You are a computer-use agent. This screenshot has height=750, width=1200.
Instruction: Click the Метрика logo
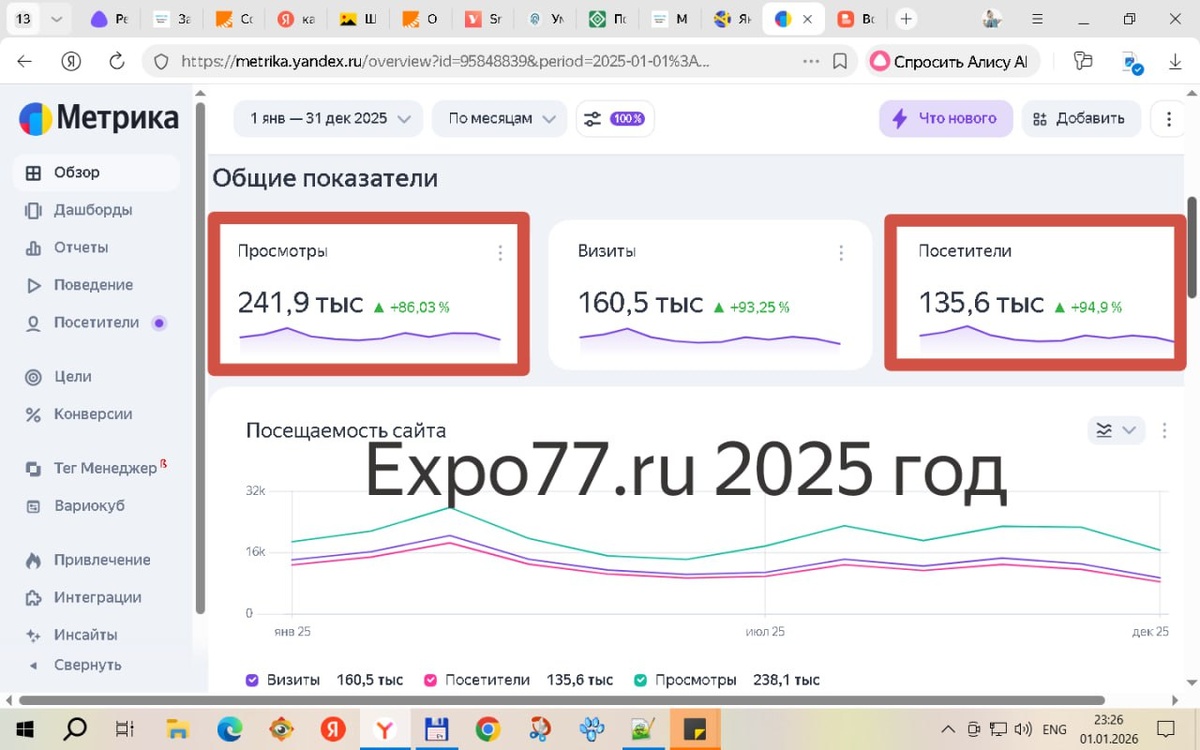(98, 118)
